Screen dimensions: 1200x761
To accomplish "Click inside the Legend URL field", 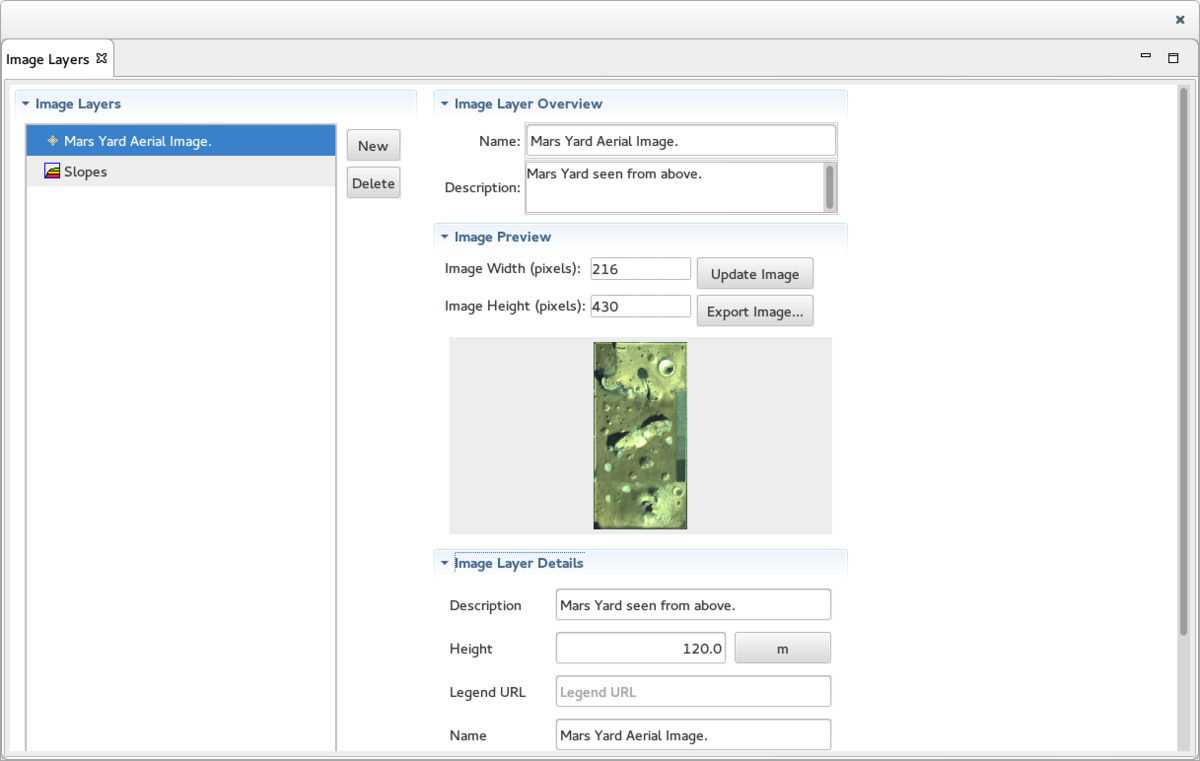I will click(x=692, y=691).
